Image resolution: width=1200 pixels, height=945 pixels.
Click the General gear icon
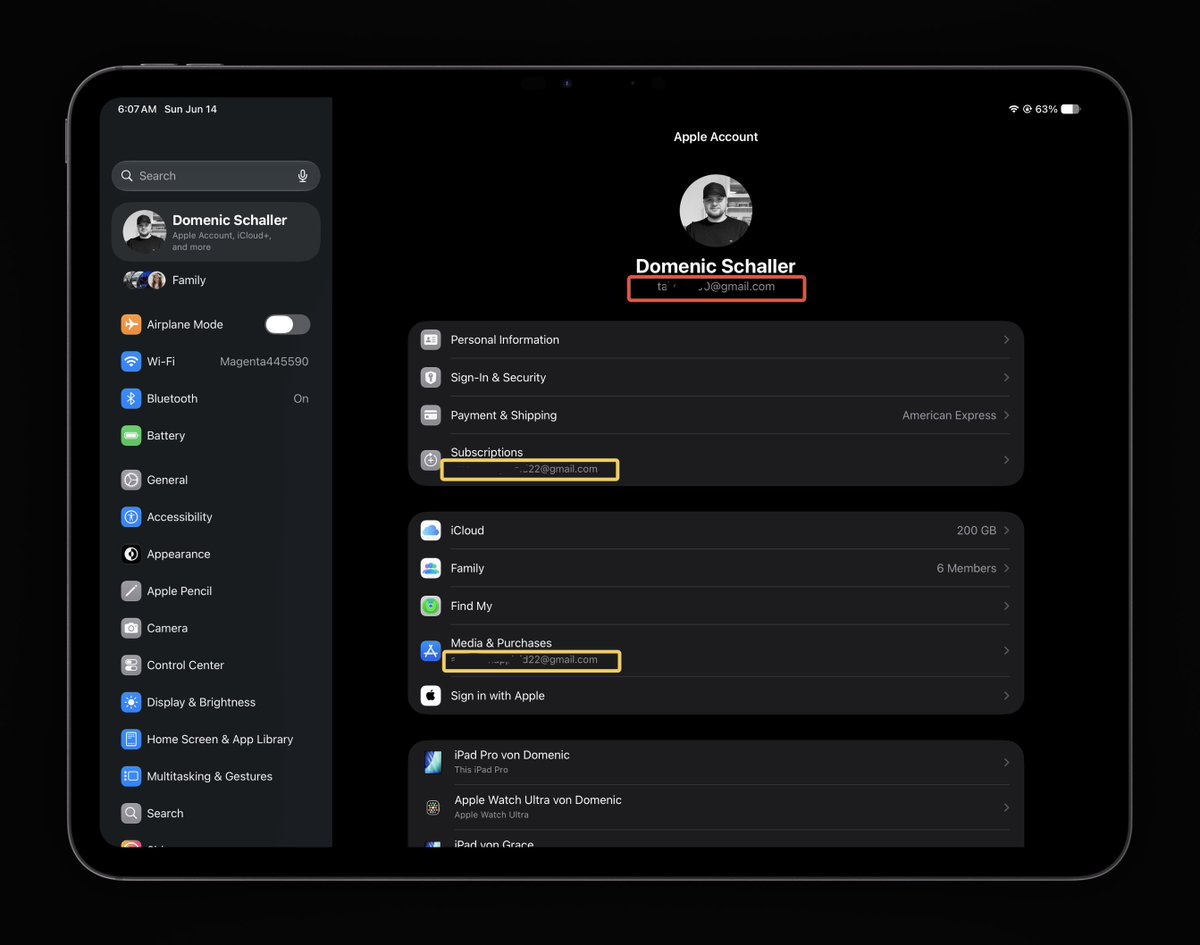click(131, 480)
